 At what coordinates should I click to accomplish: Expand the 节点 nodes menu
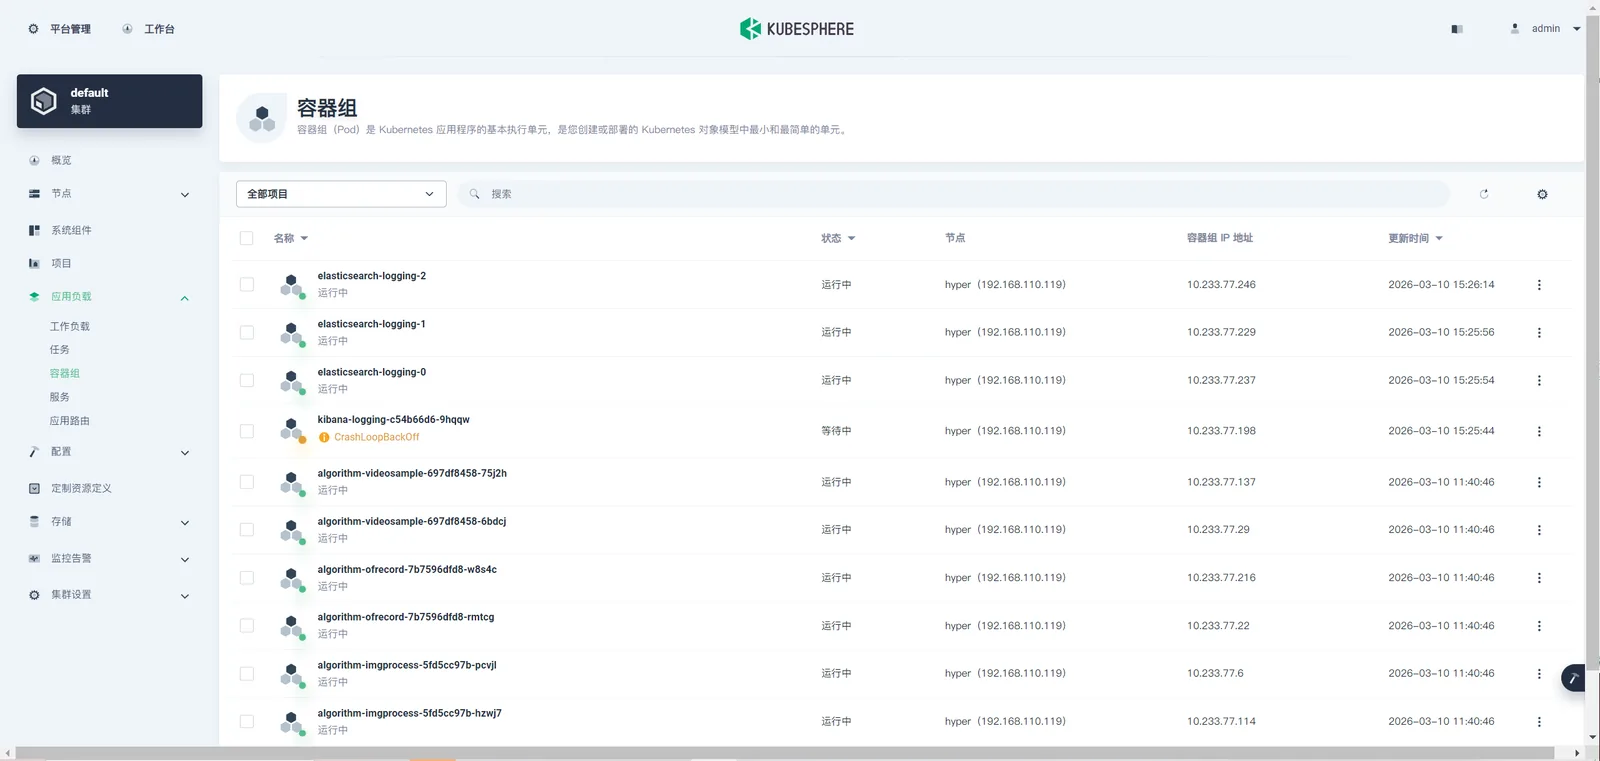pos(109,194)
